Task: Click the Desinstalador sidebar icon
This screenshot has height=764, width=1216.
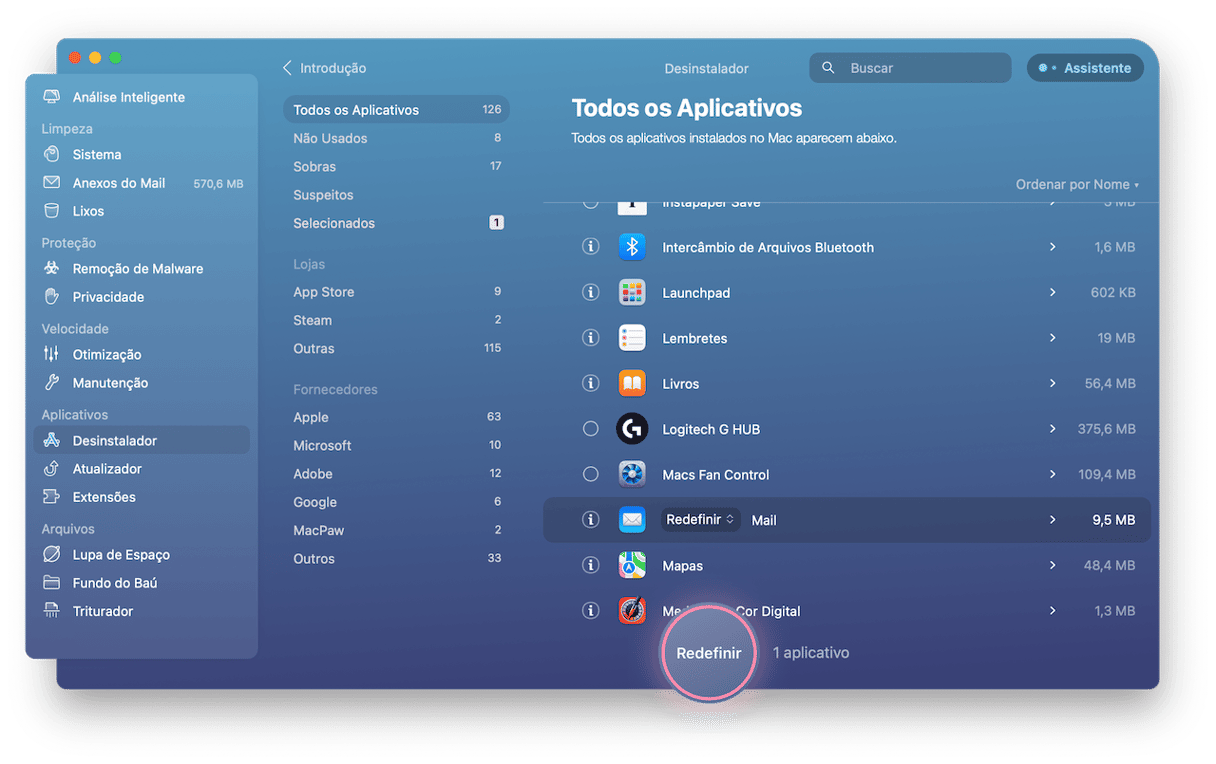Action: (52, 441)
